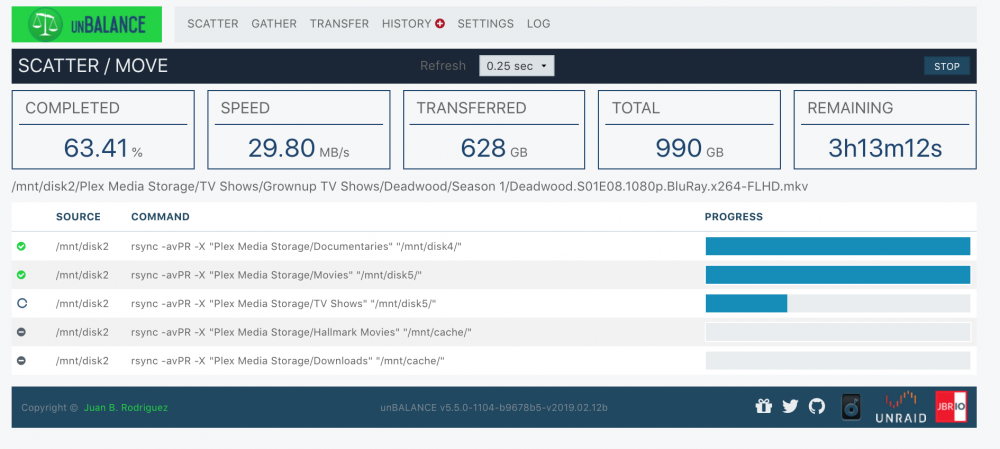Open the Twitter icon in footer
Screen dimensions: 1000x449
[790, 406]
